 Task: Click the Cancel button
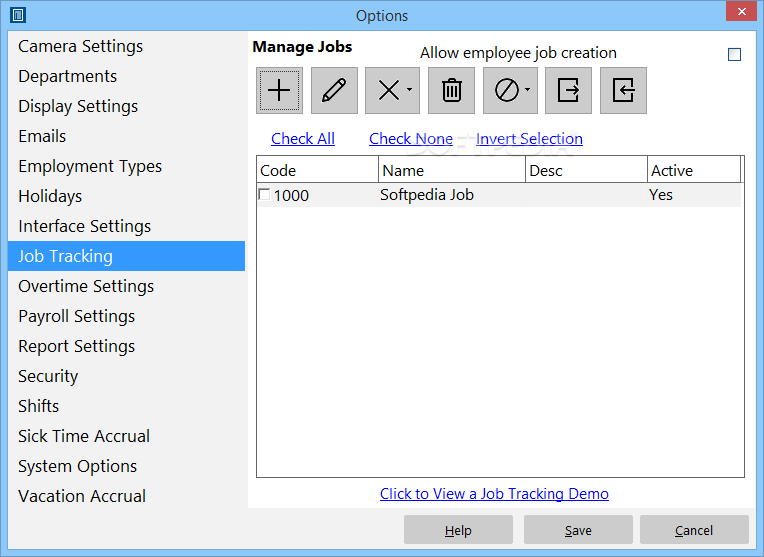(694, 530)
